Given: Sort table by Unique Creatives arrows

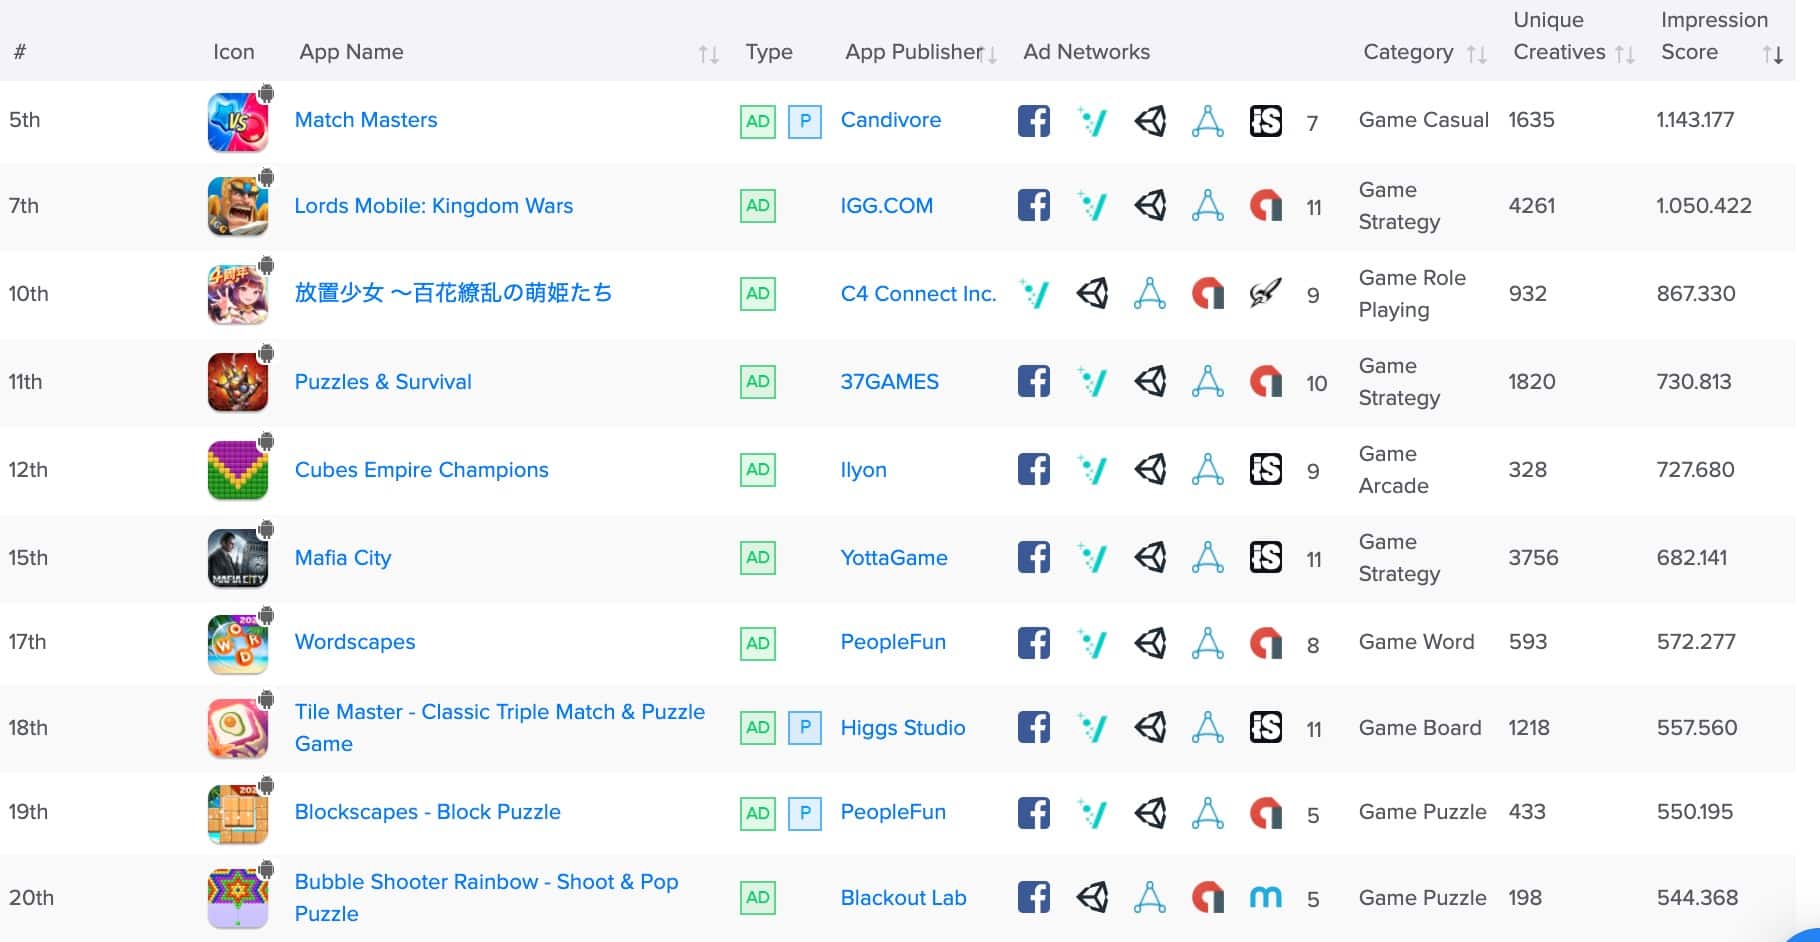Looking at the screenshot, I should [1625, 54].
